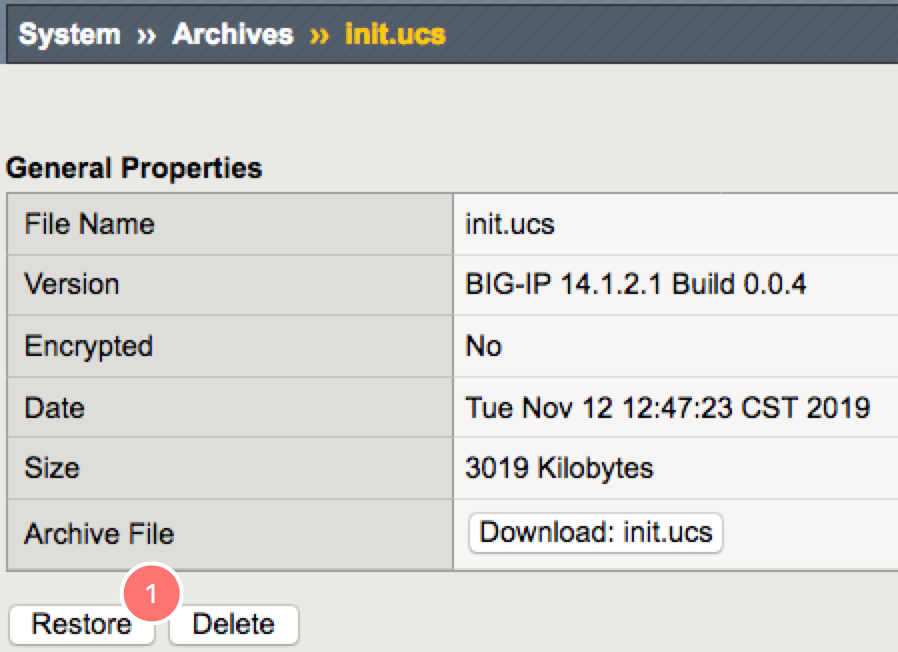Open Archives from the breadcrumb trail
The image size is (898, 652).
(233, 34)
